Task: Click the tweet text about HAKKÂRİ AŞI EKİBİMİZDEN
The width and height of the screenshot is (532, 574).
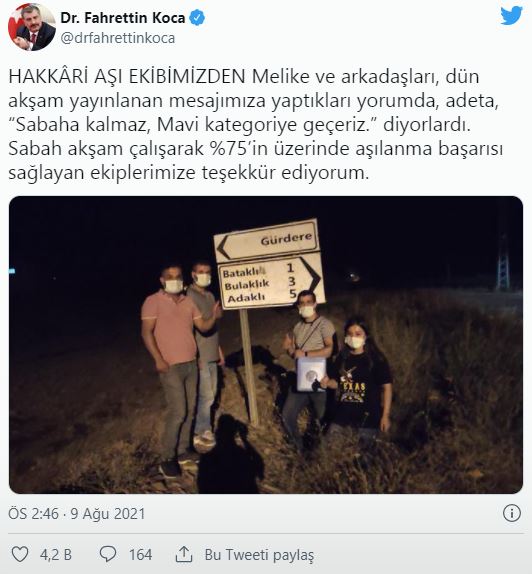Action: point(255,124)
